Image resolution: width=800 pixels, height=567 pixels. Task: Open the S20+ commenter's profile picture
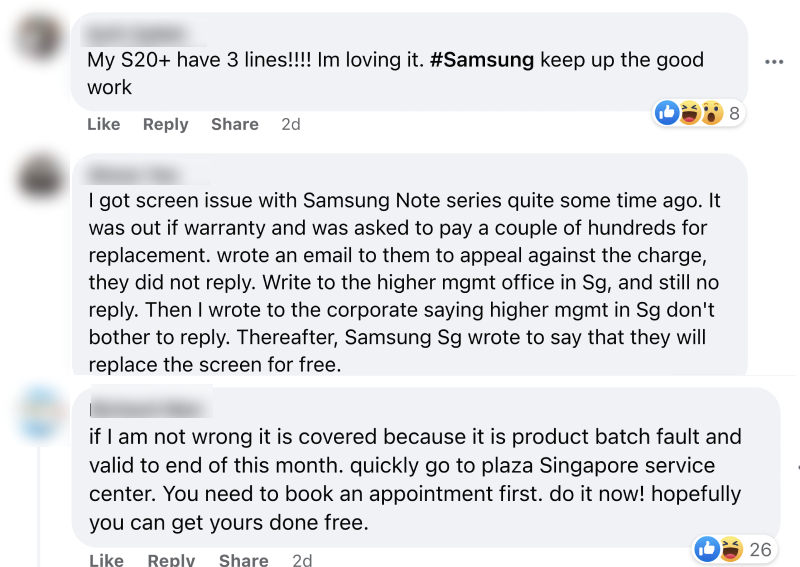point(41,38)
